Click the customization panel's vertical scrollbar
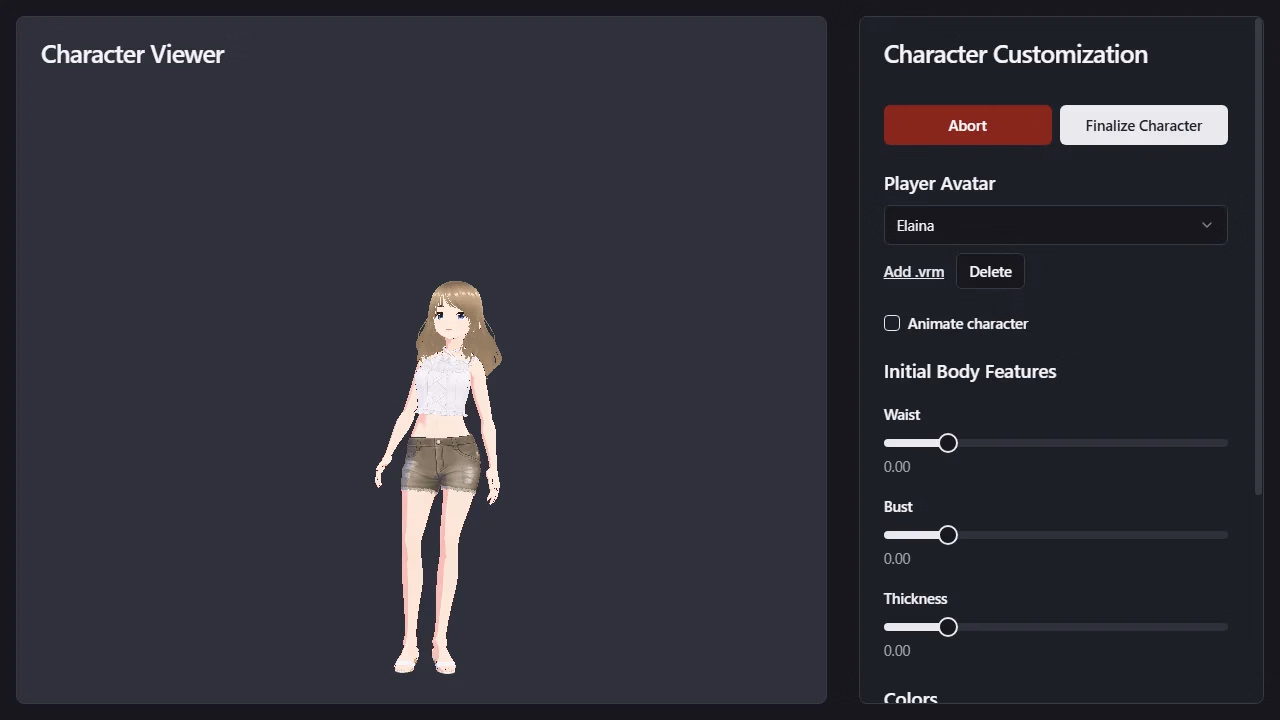 click(x=1259, y=256)
